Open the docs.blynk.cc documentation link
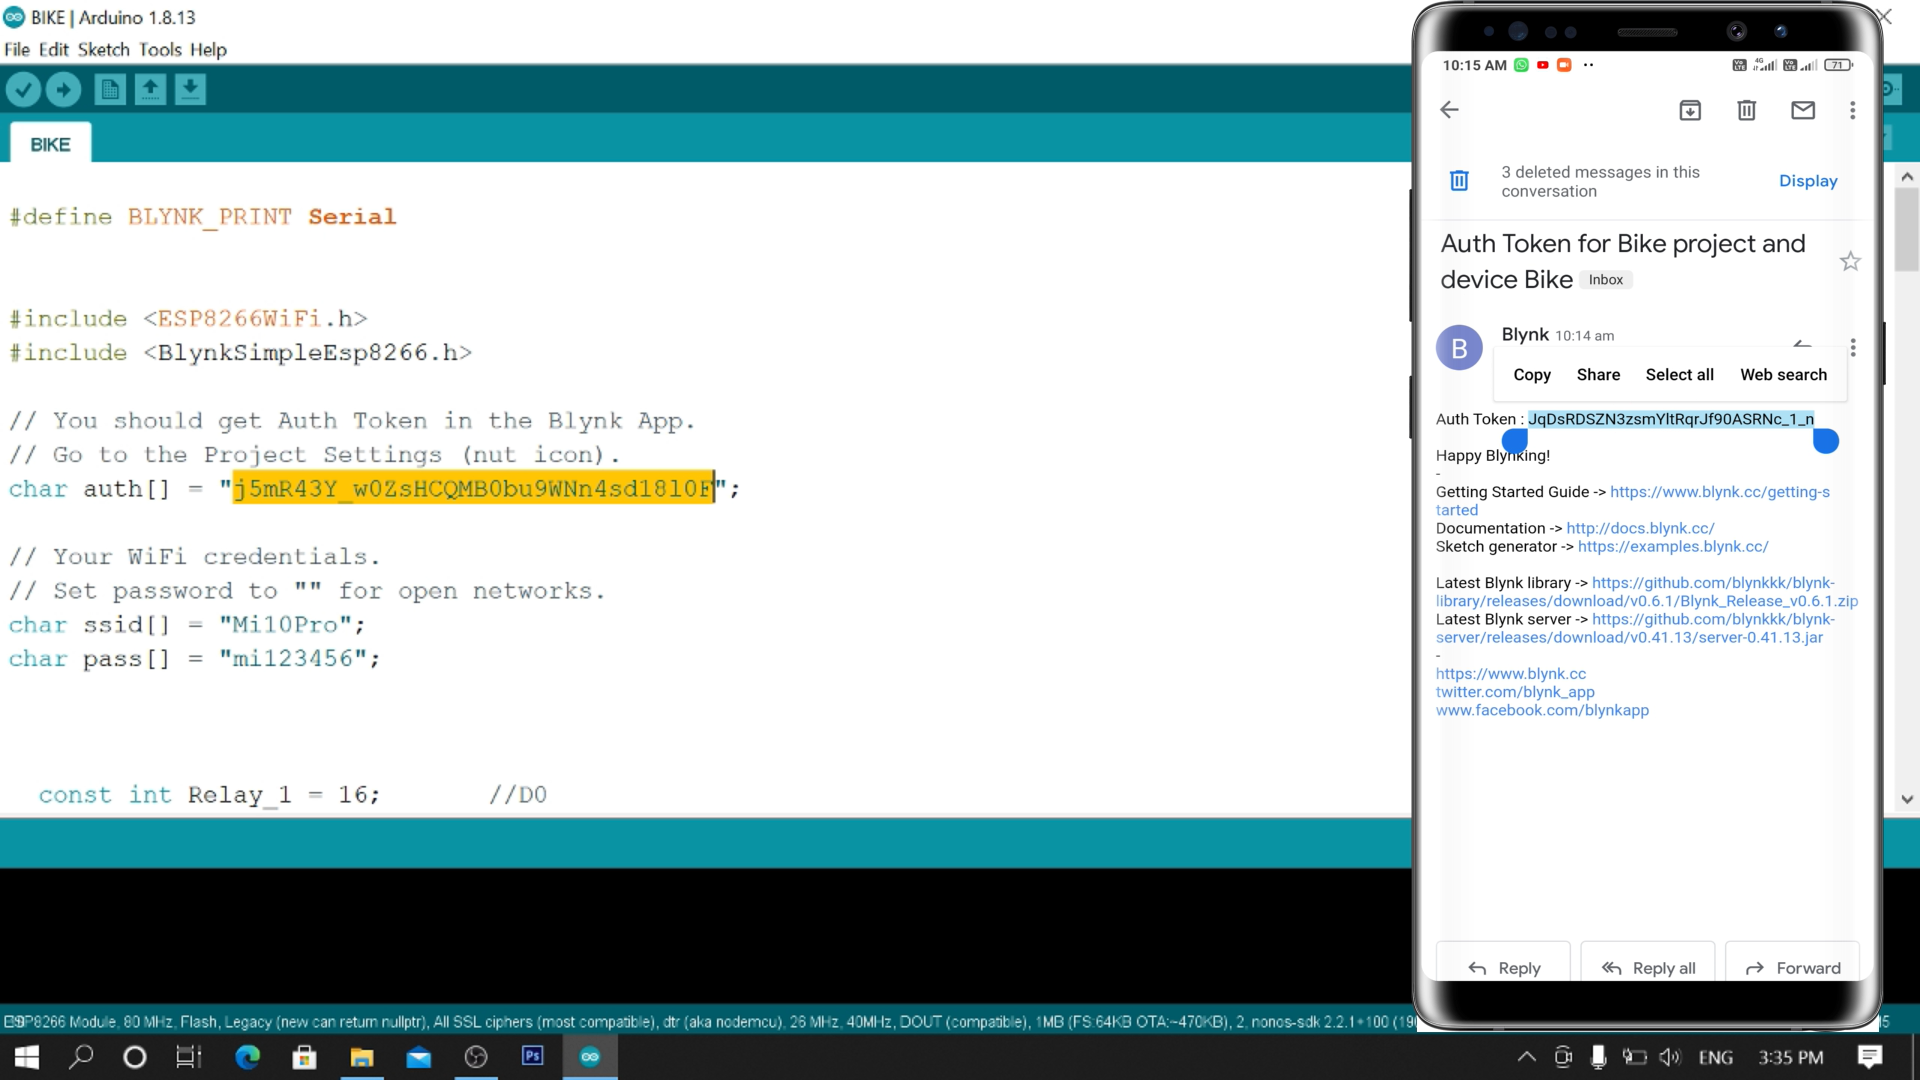Viewport: 1920px width, 1080px height. point(1640,528)
